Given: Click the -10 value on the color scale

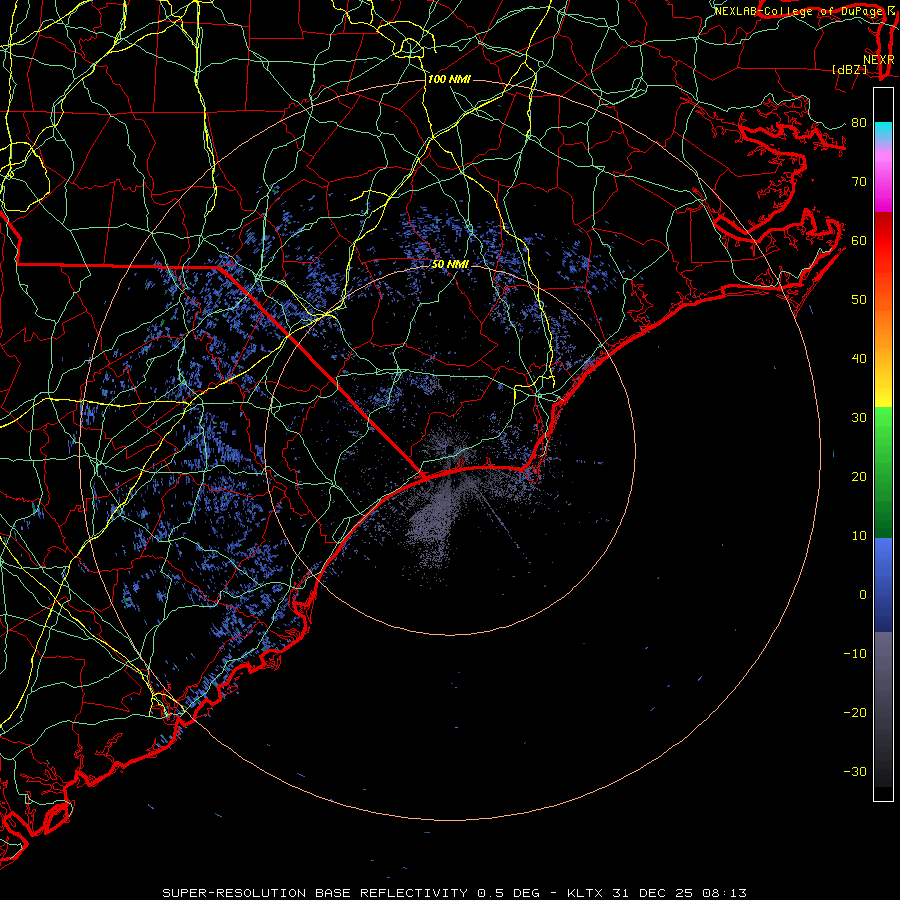Looking at the screenshot, I should 855,654.
